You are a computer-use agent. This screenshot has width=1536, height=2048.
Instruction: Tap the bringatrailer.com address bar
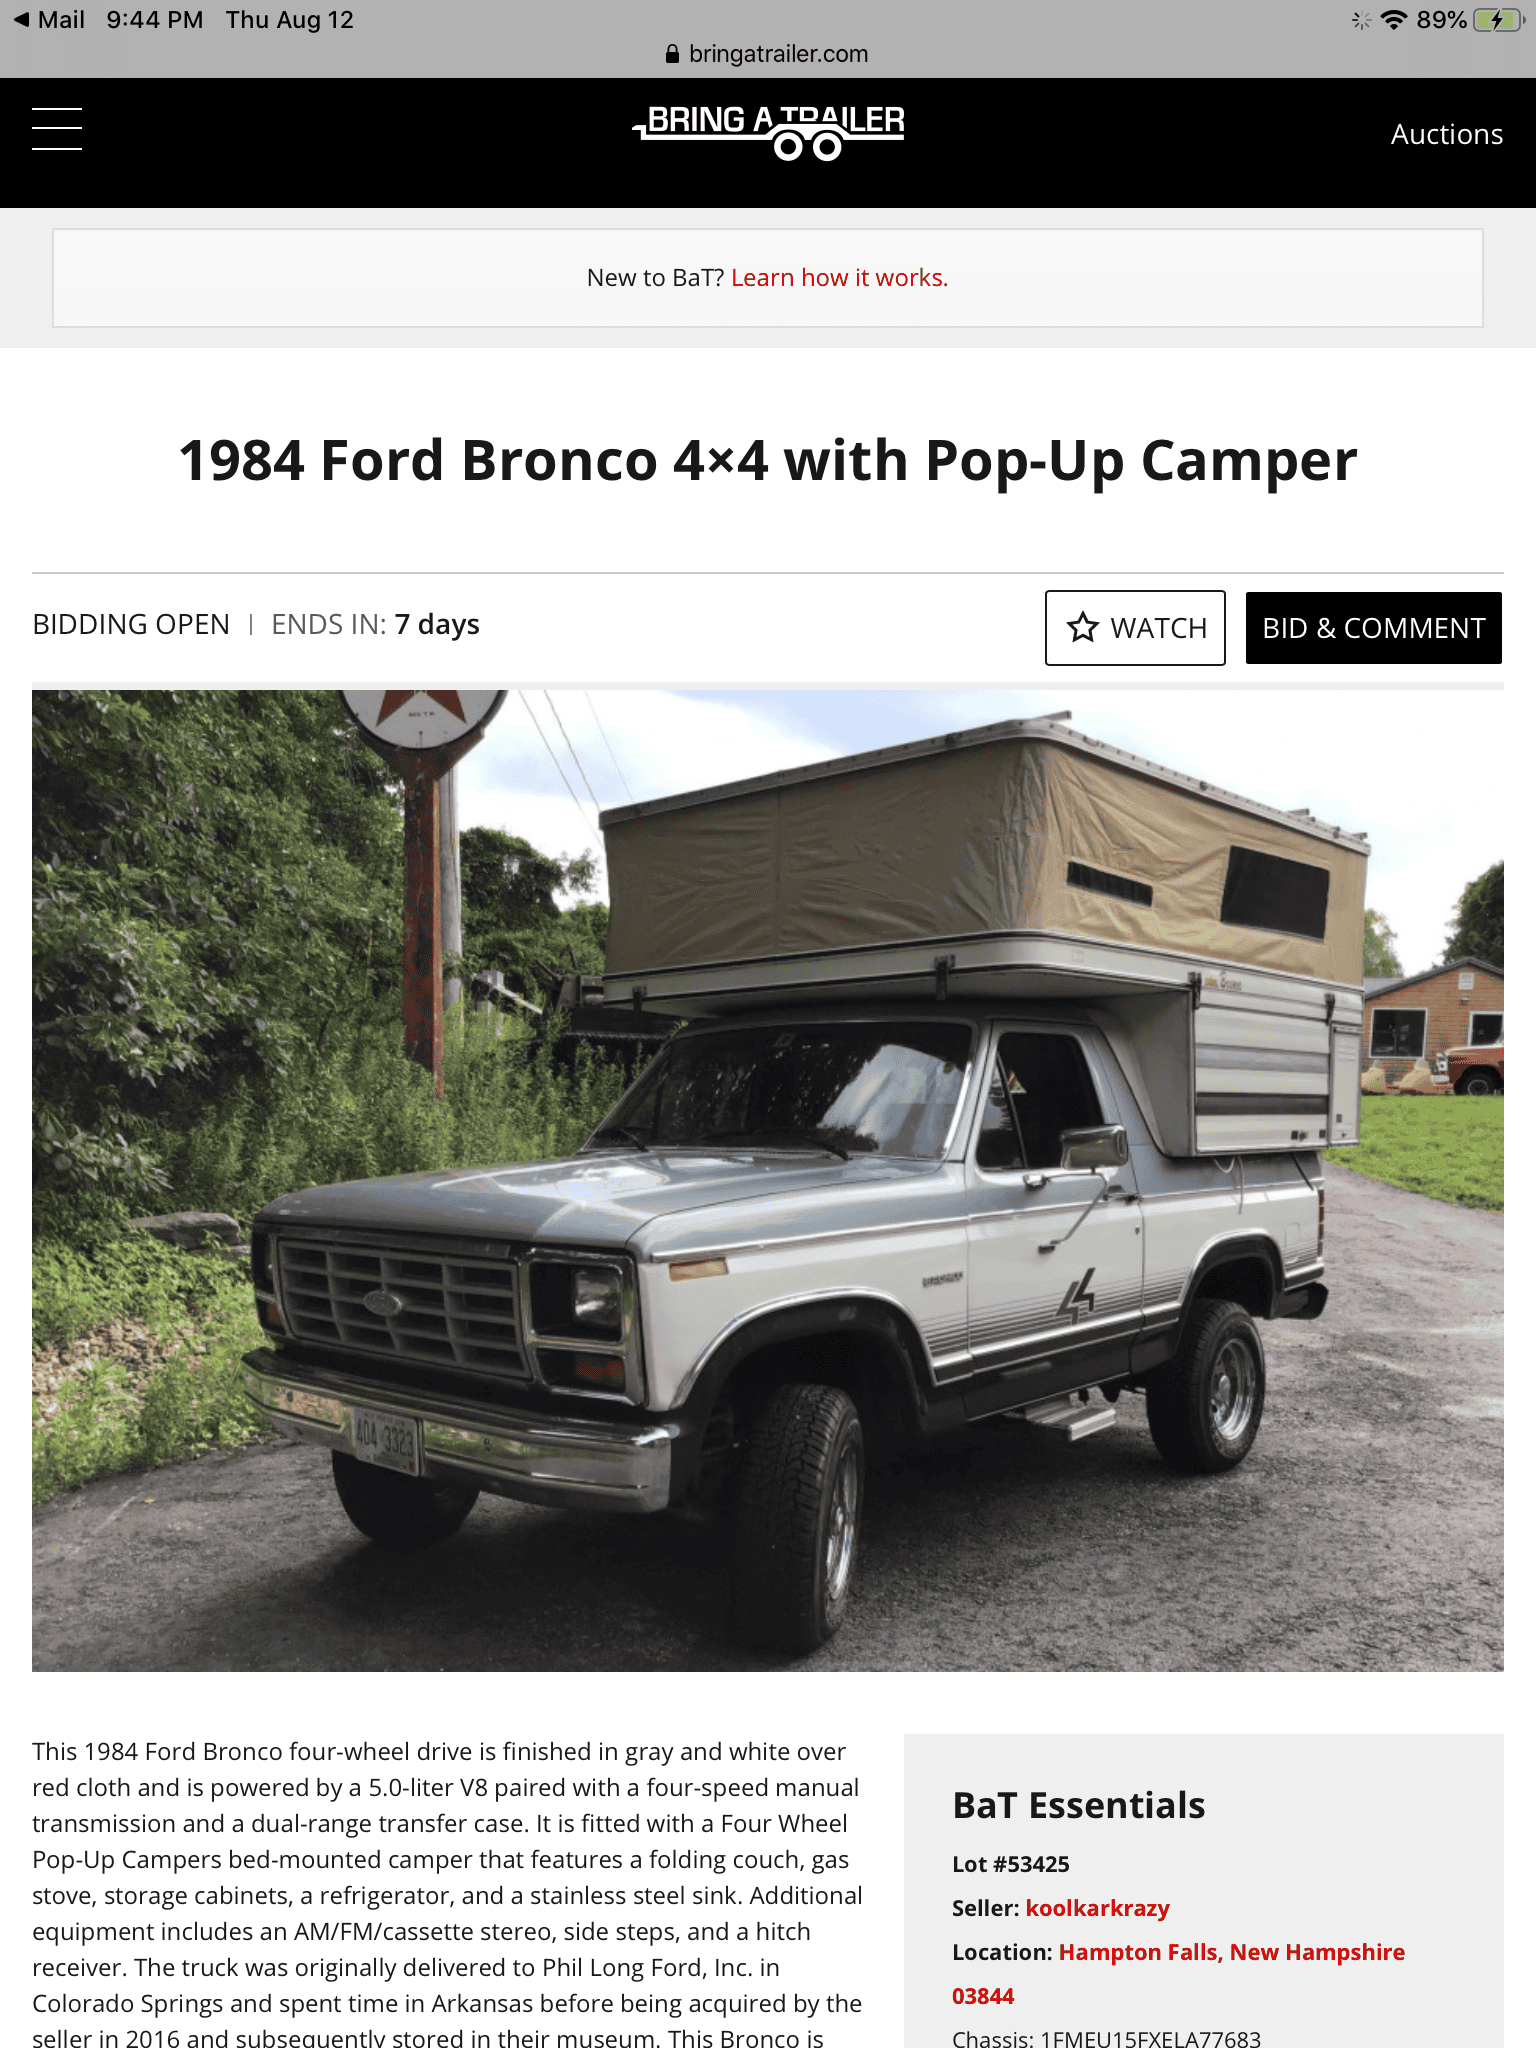[x=768, y=54]
